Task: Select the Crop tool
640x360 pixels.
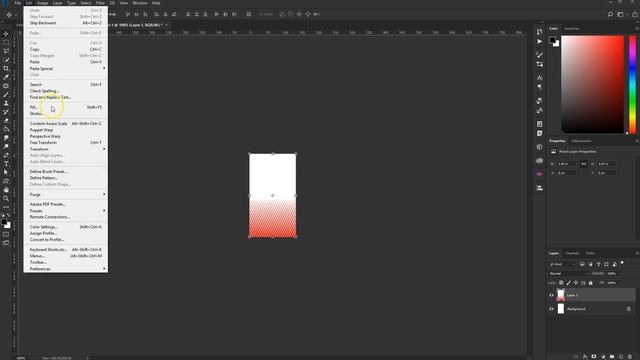Action: click(x=6, y=68)
